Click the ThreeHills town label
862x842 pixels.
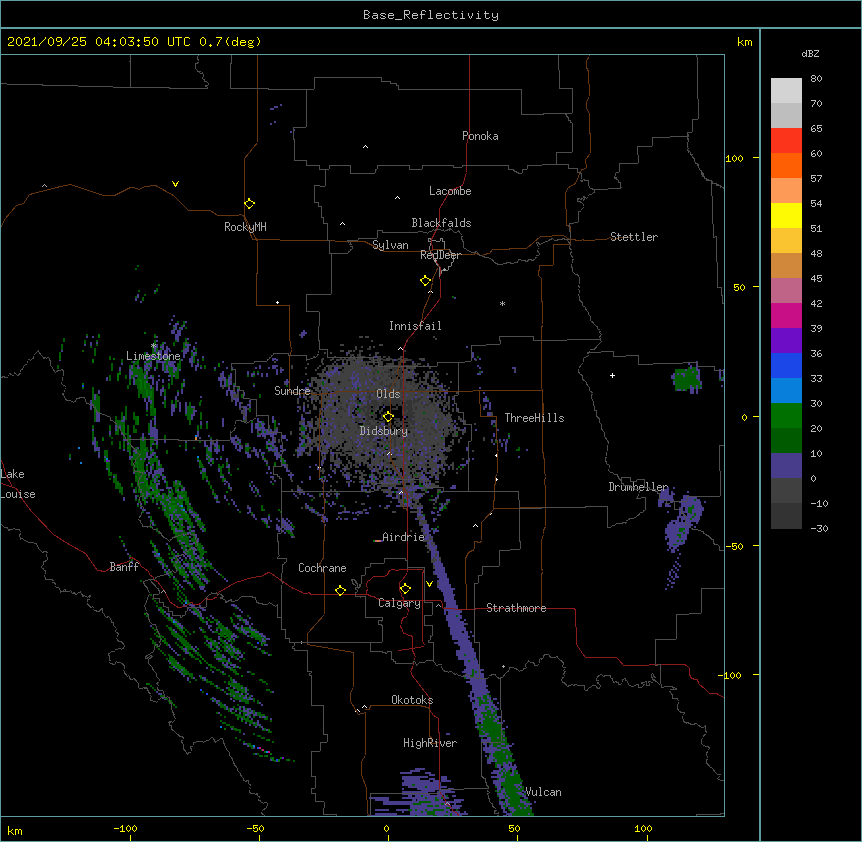pos(534,418)
